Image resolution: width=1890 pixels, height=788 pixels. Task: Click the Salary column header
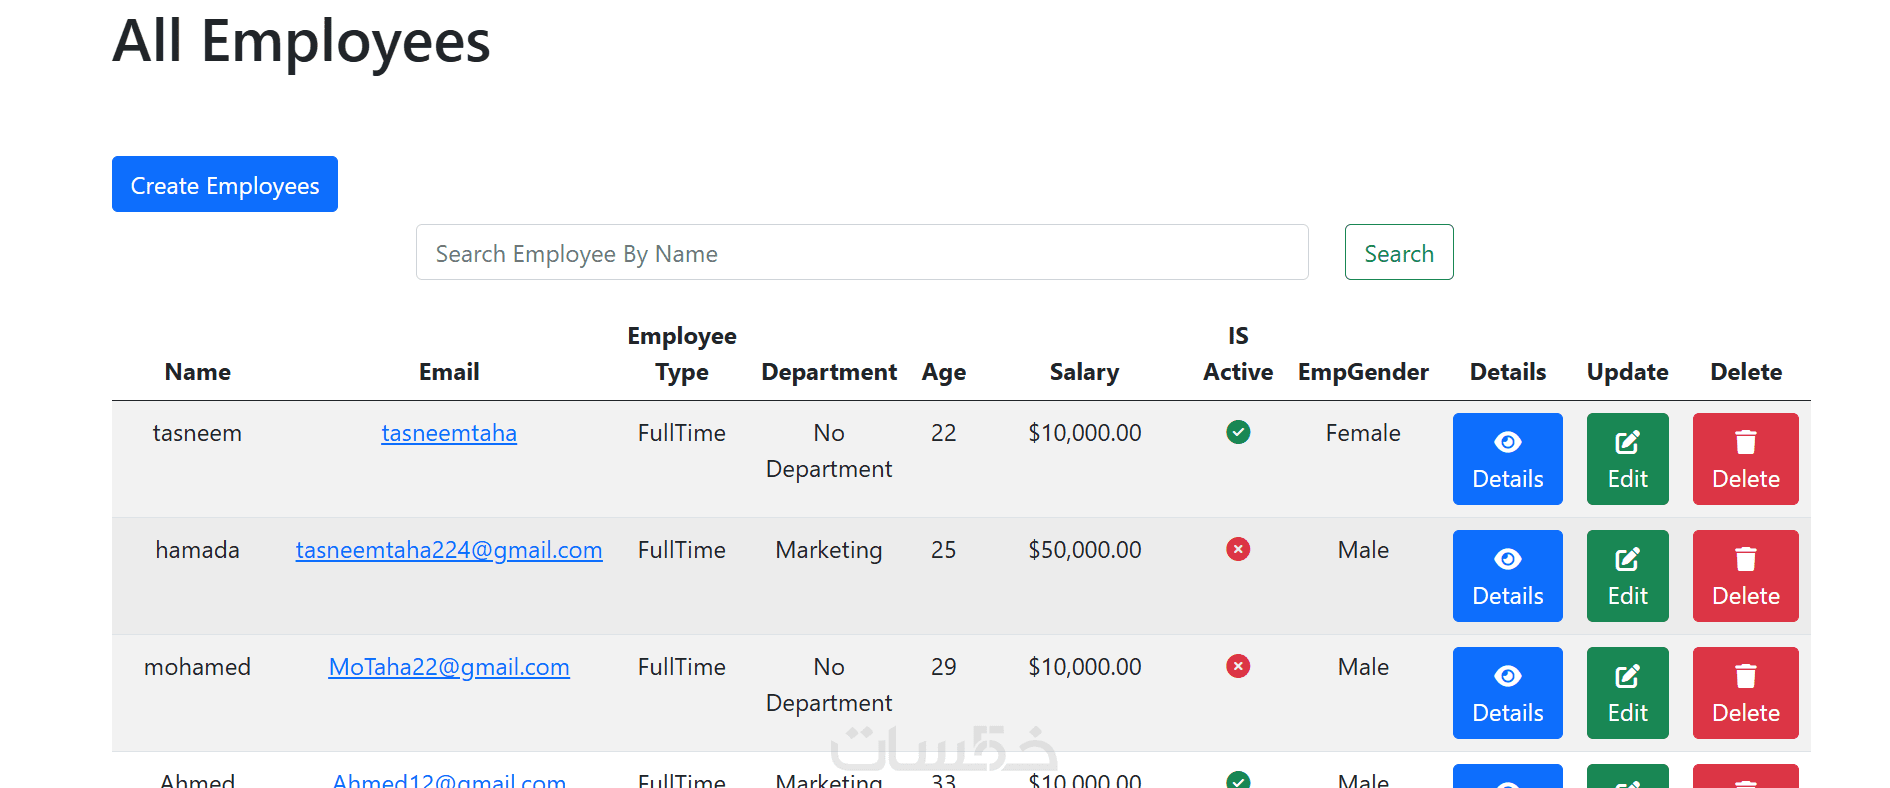1084,372
